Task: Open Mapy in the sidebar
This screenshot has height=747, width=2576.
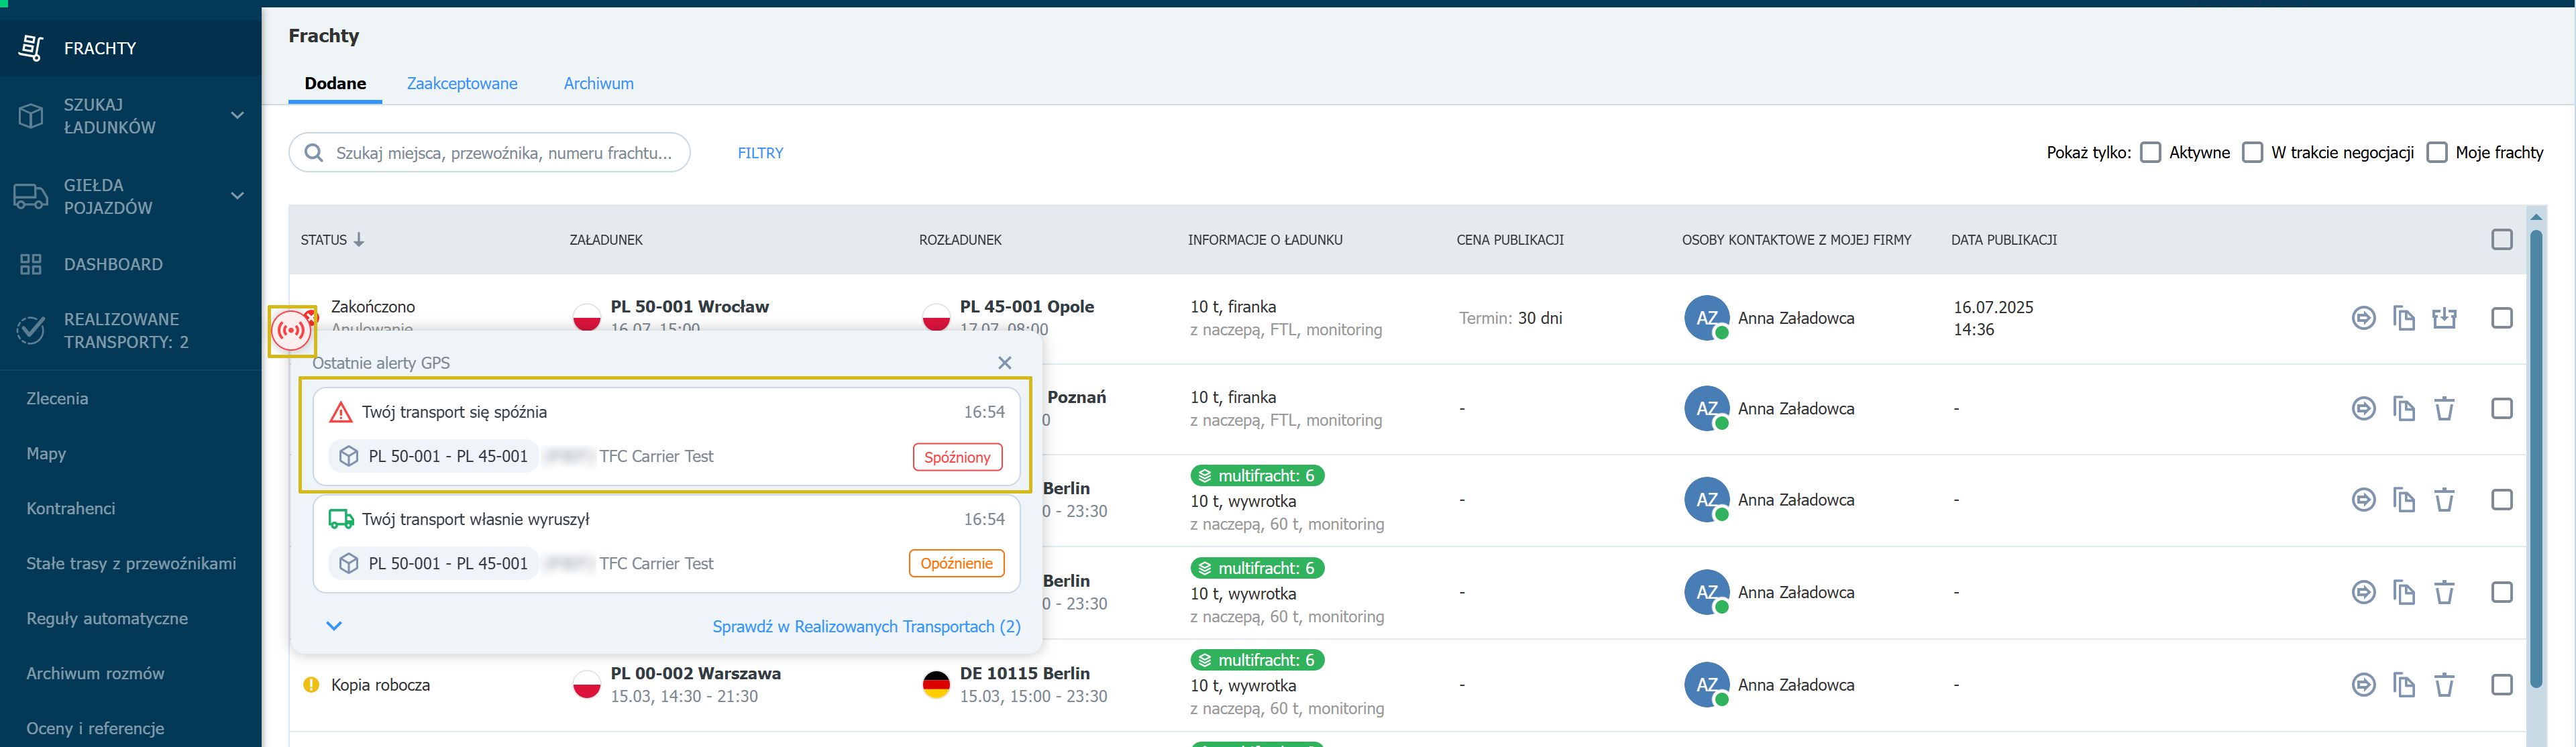Action: (46, 454)
